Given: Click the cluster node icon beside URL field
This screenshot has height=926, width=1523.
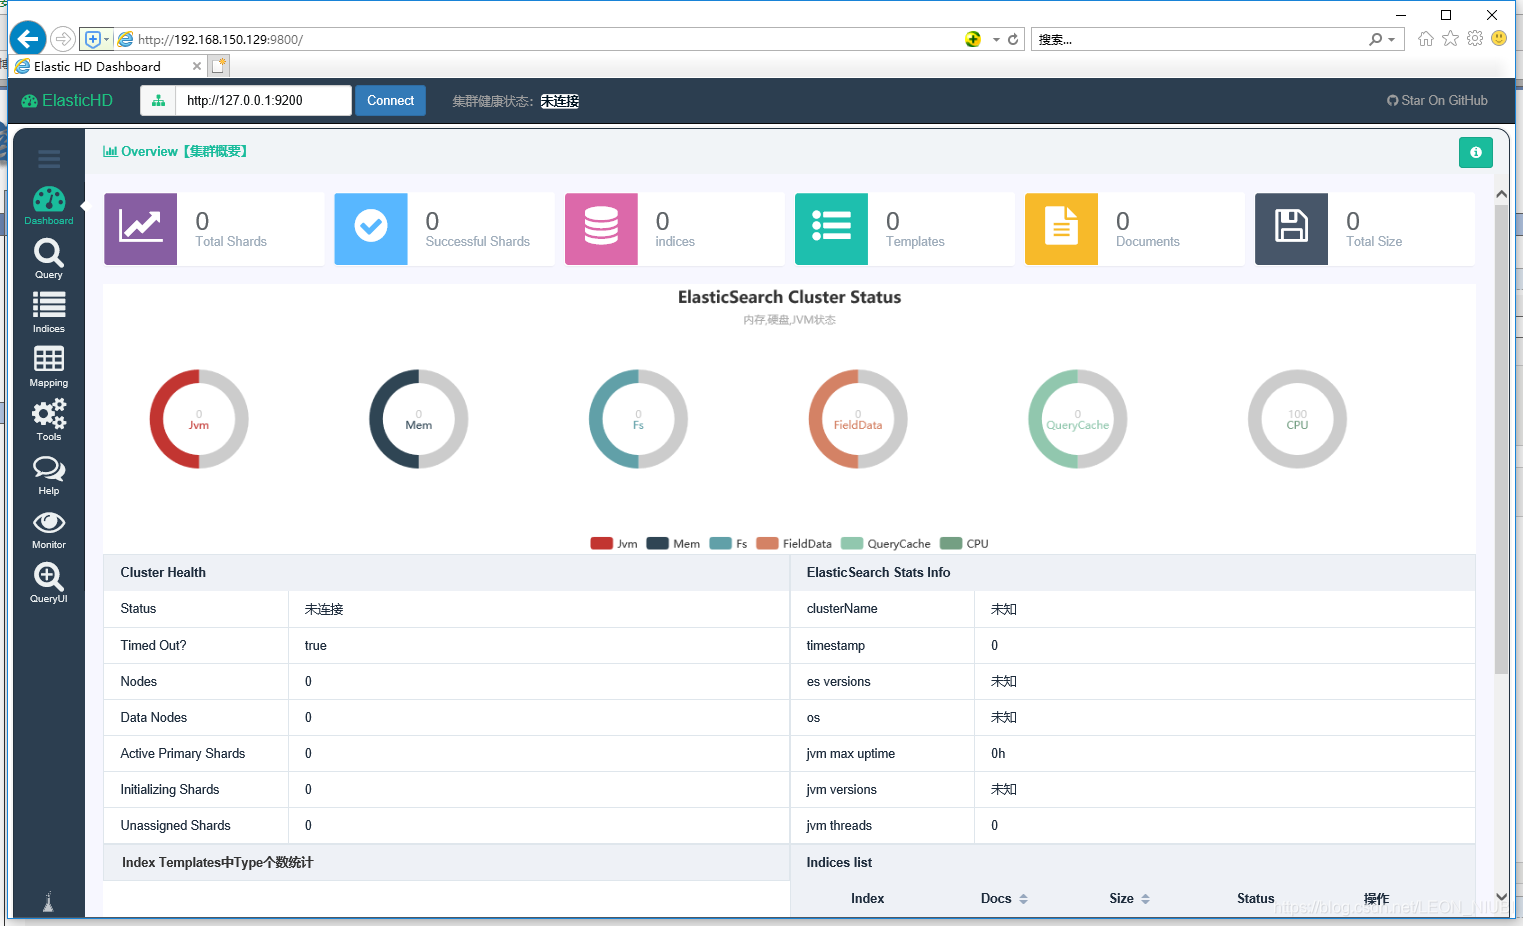Looking at the screenshot, I should (158, 101).
